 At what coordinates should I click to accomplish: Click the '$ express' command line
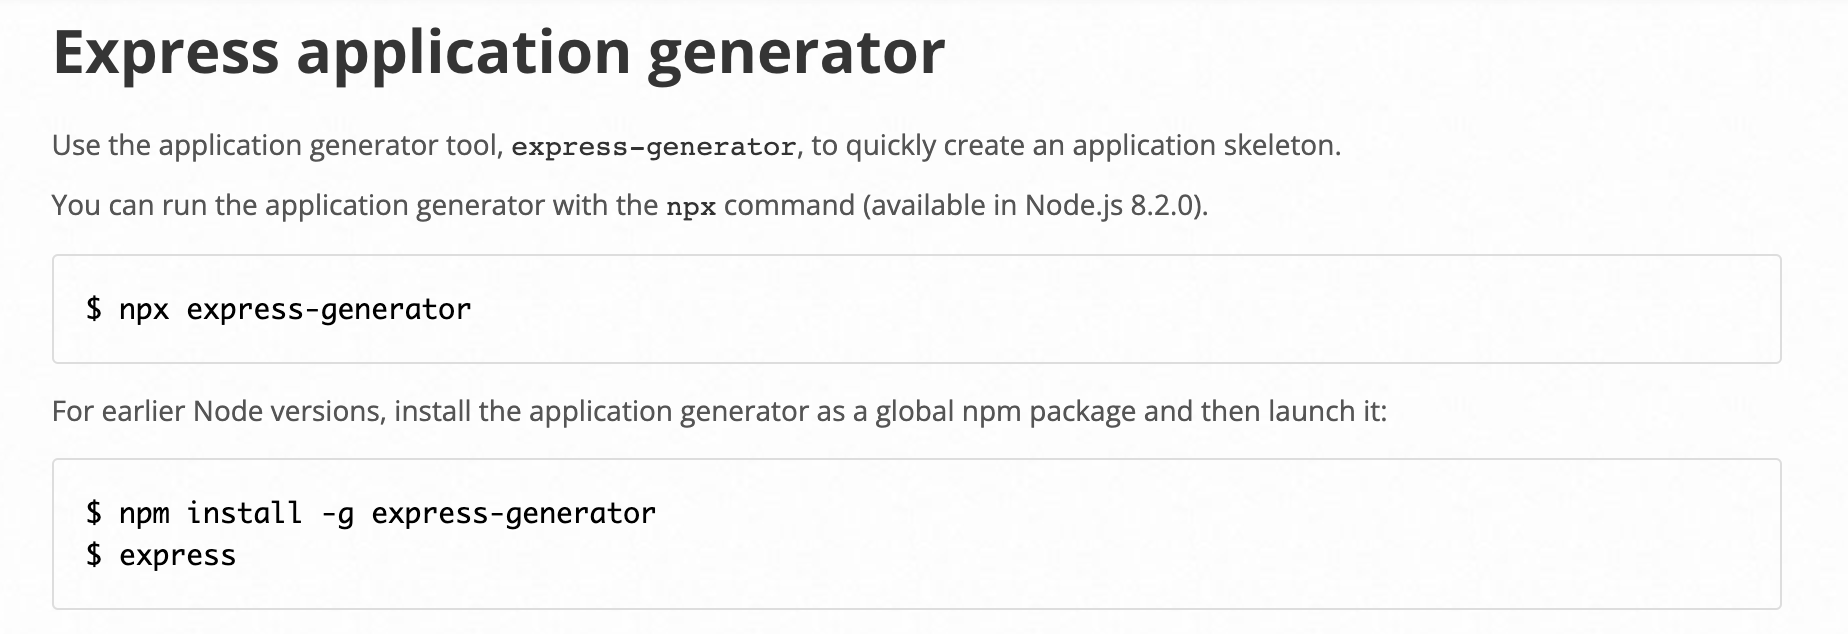[x=161, y=556]
